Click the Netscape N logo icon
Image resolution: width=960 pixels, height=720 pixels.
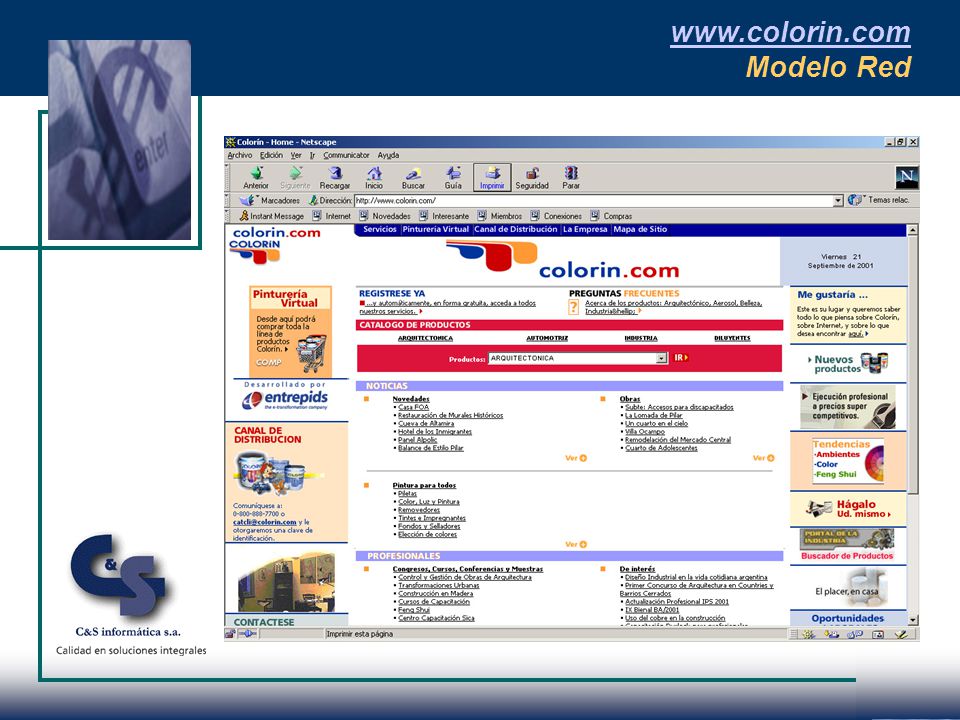(906, 177)
